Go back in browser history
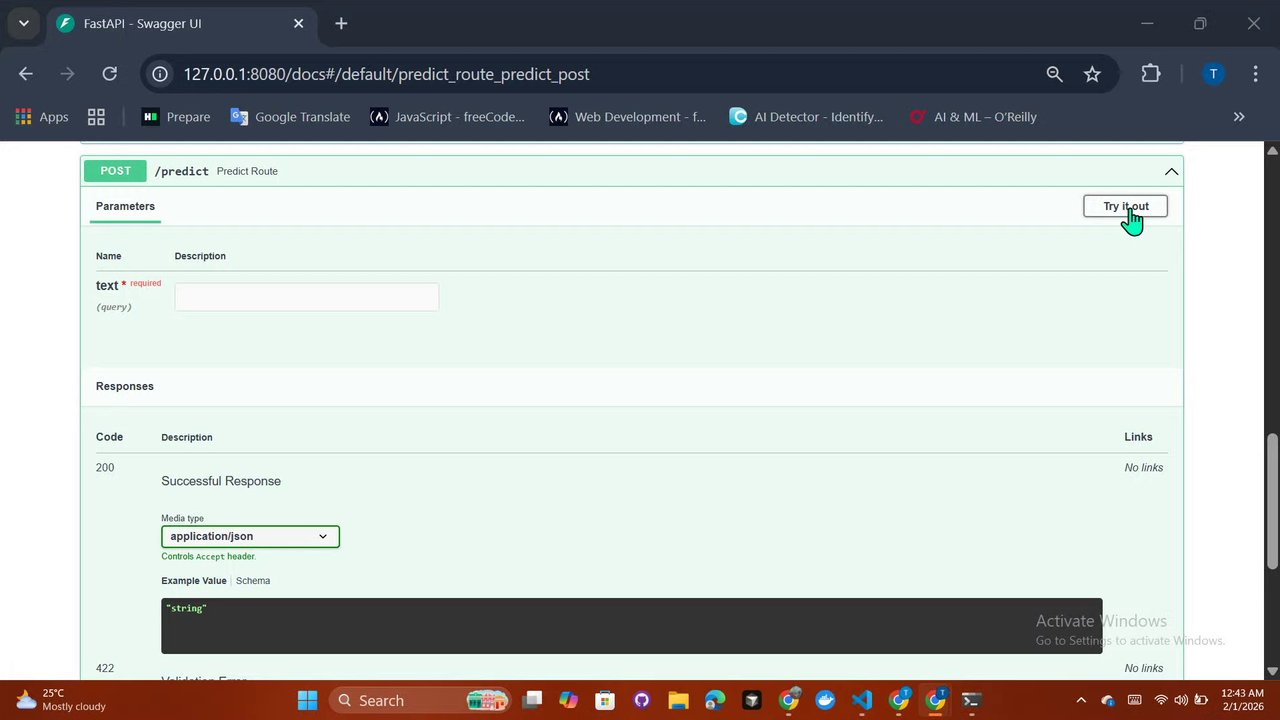Screen dimensions: 1280x720 click(x=26, y=74)
